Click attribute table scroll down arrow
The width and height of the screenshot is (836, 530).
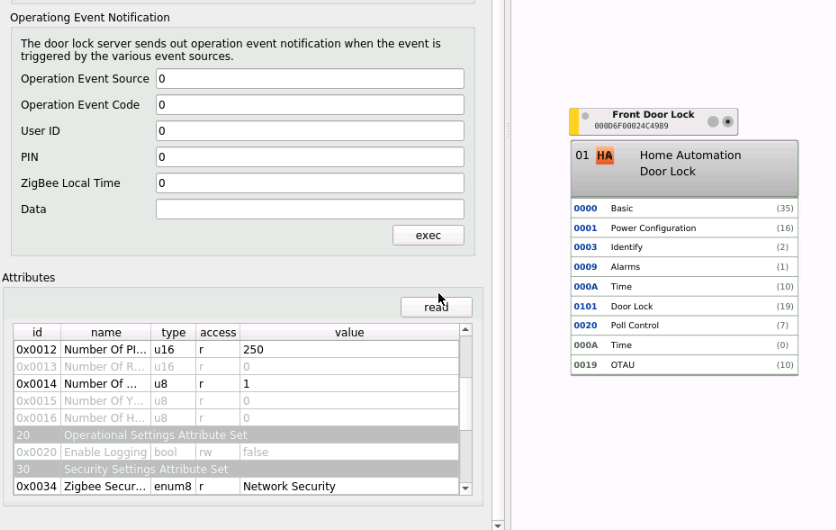coord(465,488)
